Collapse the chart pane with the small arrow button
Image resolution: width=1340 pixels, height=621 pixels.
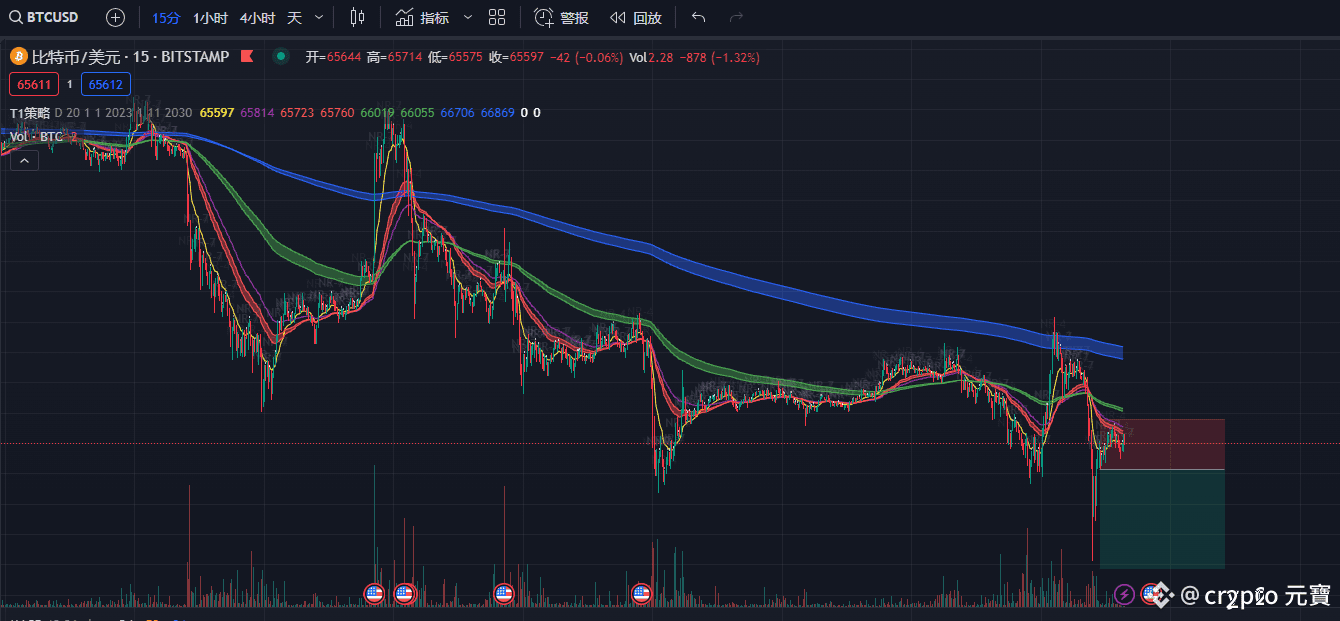(x=24, y=160)
